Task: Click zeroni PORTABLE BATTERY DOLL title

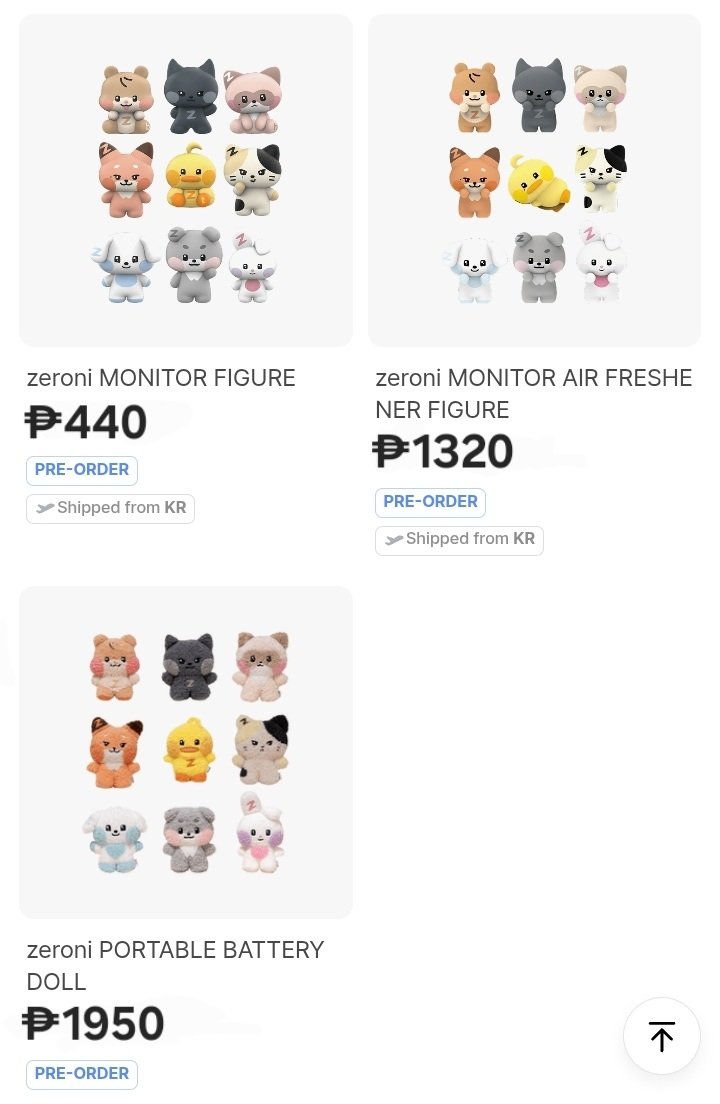Action: tap(175, 965)
